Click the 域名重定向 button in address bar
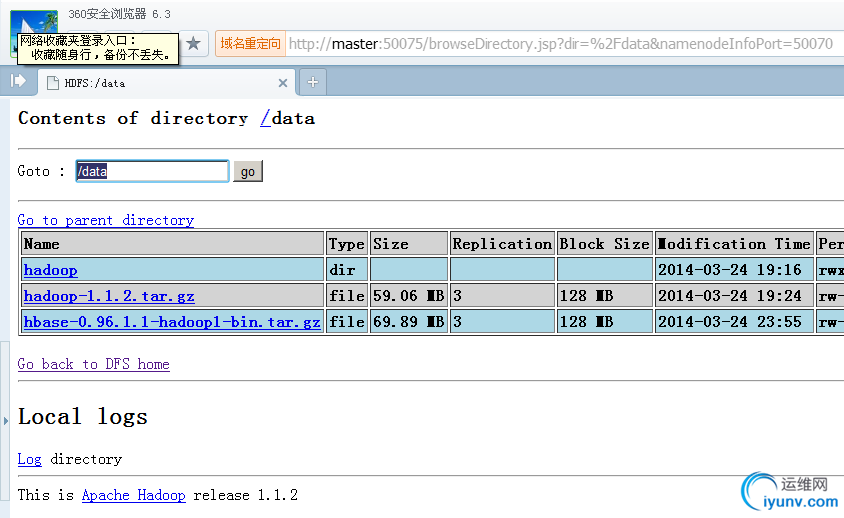Viewport: 844px width, 518px height. [250, 44]
